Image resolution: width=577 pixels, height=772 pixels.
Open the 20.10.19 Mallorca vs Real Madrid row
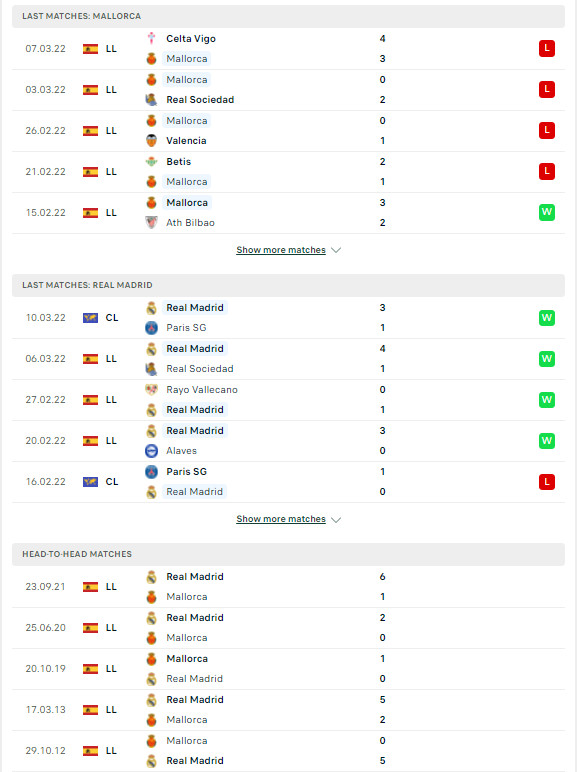coord(288,669)
